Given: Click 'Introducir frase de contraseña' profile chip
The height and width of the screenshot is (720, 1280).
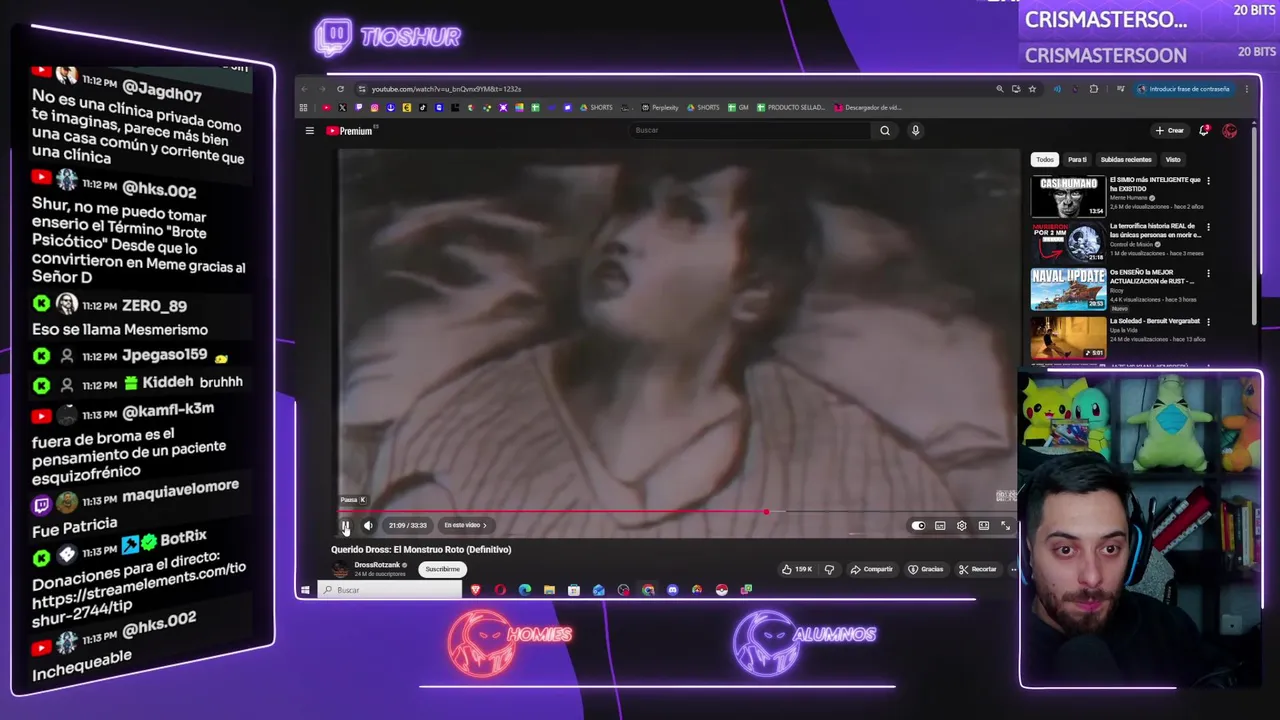Looking at the screenshot, I should pos(1184,89).
